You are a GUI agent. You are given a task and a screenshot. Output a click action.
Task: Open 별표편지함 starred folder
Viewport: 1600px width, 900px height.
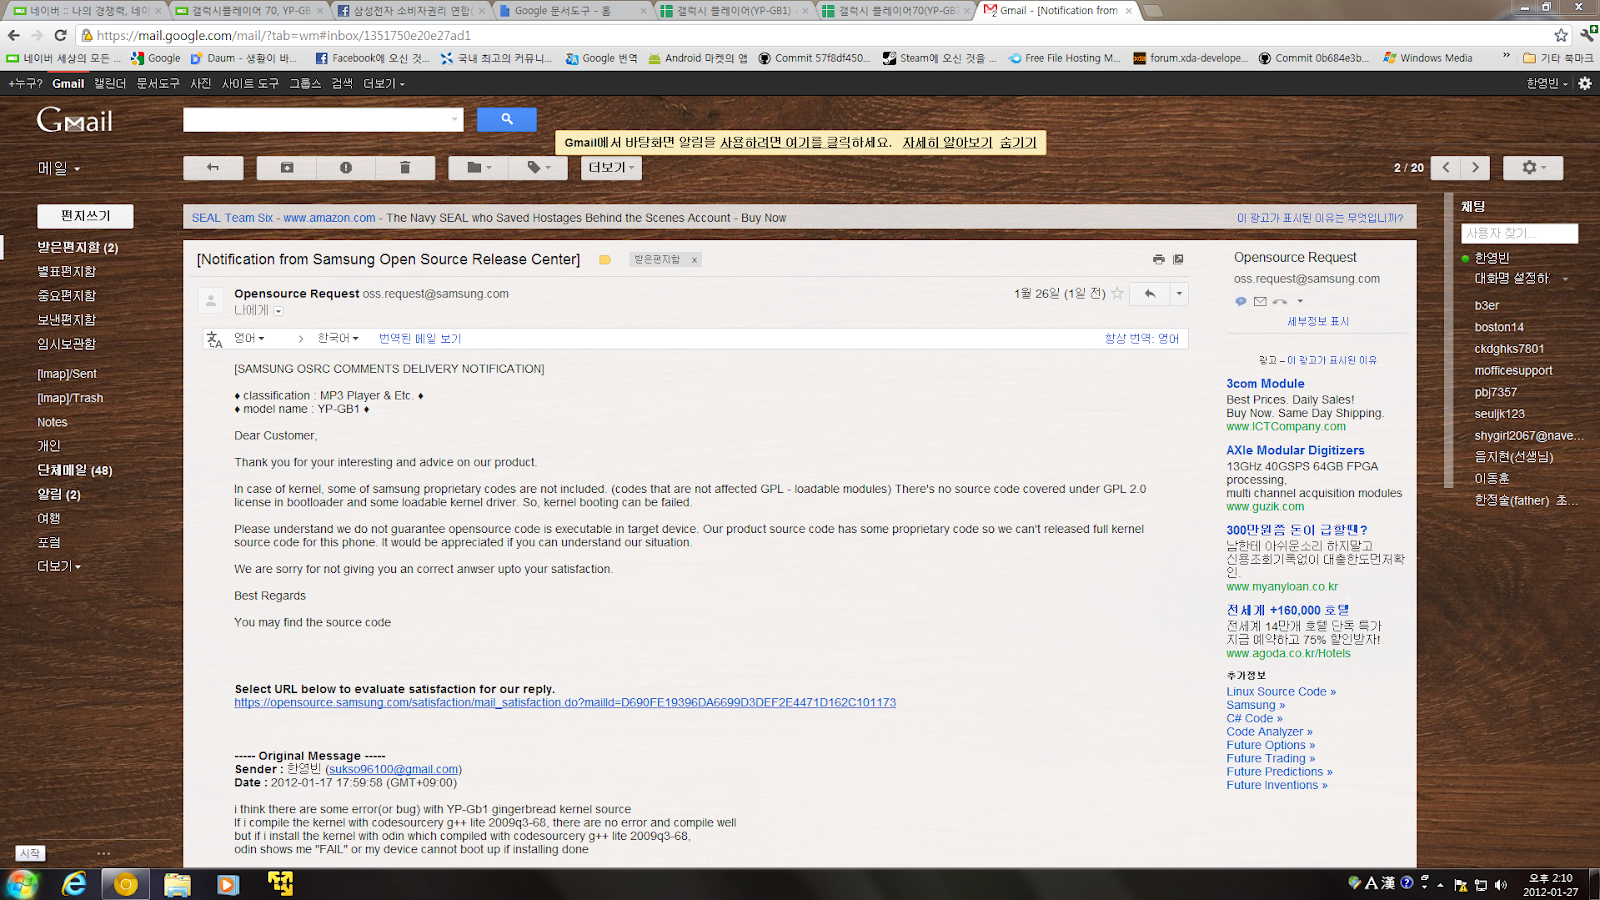(67, 272)
